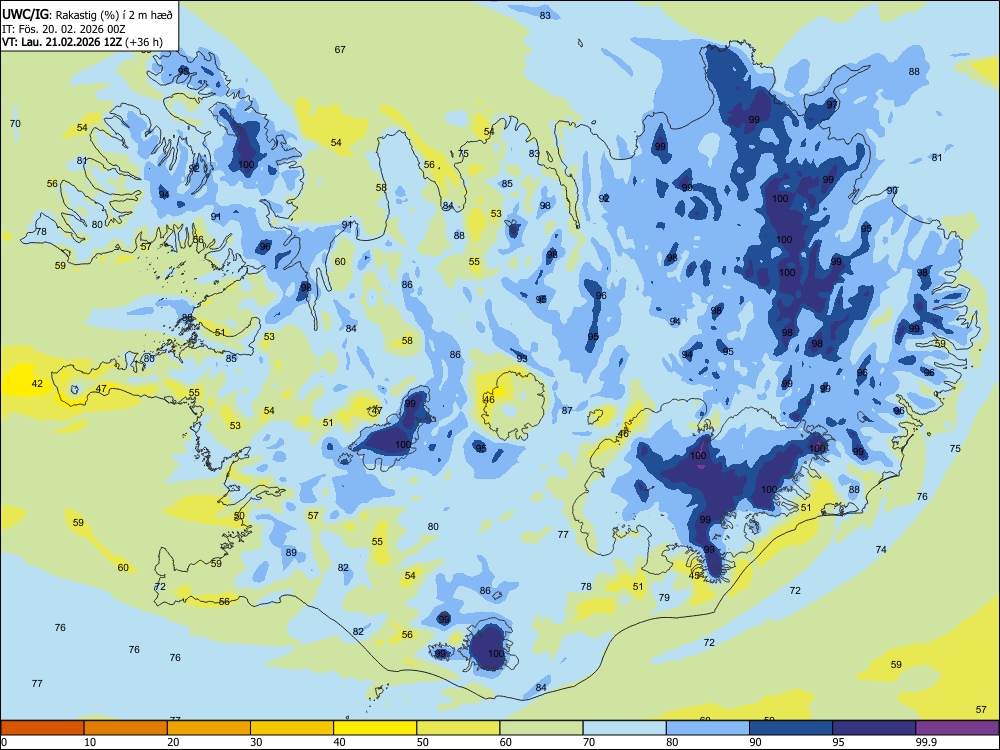Pick the legend swatch between 10 and 20
1000x750 pixels.
pyautogui.click(x=126, y=728)
